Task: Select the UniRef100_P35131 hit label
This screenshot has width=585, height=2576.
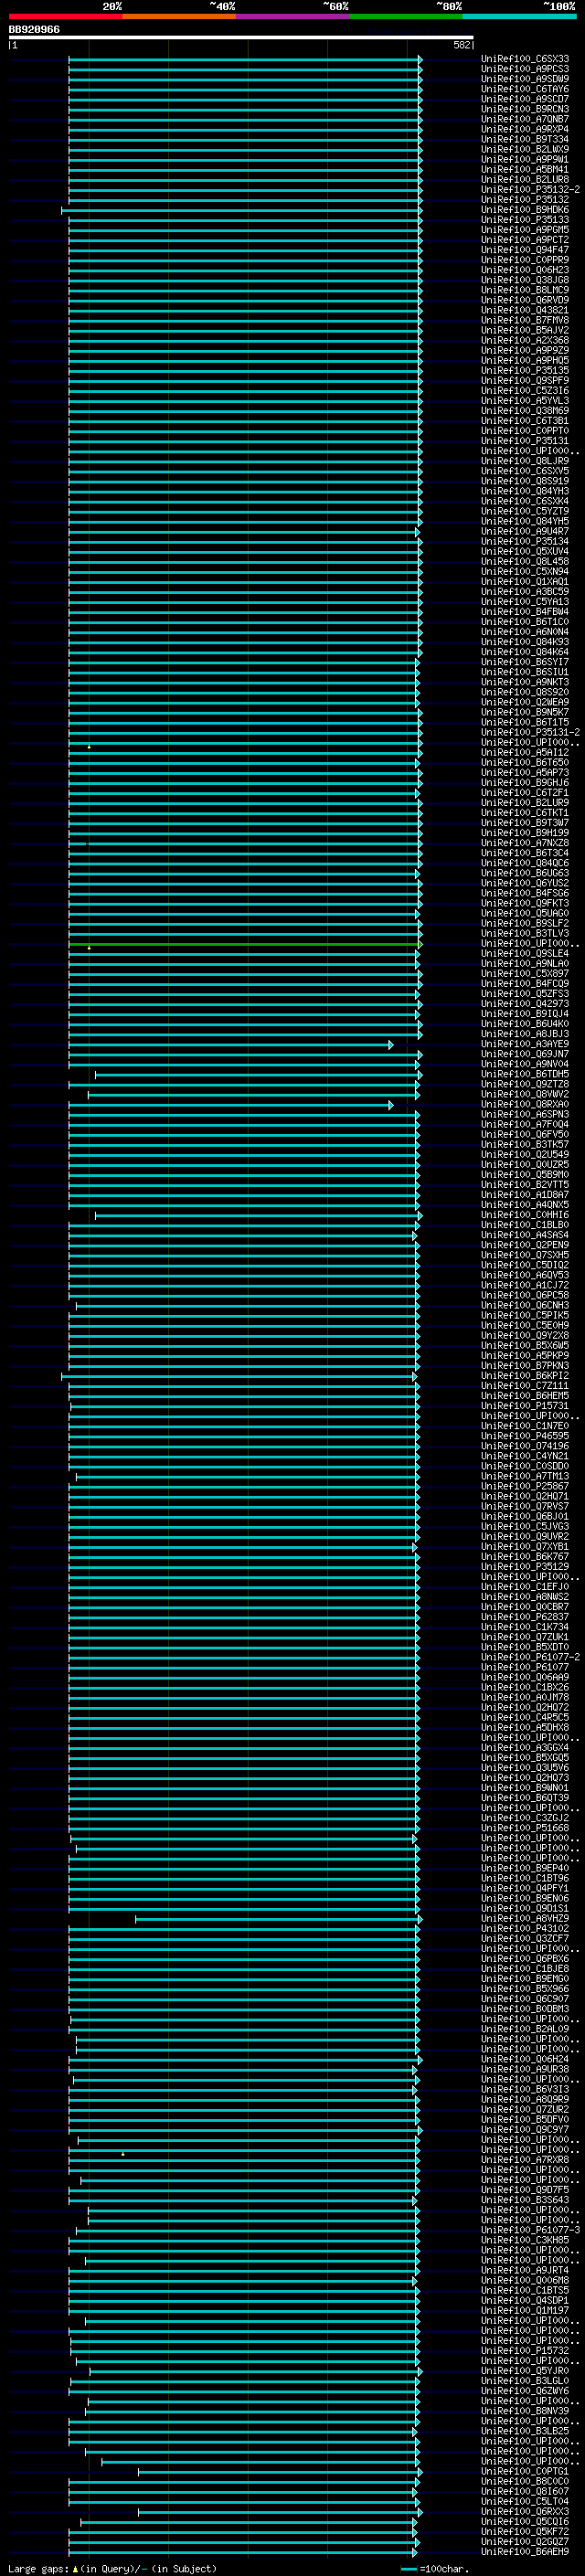Action: (x=525, y=441)
